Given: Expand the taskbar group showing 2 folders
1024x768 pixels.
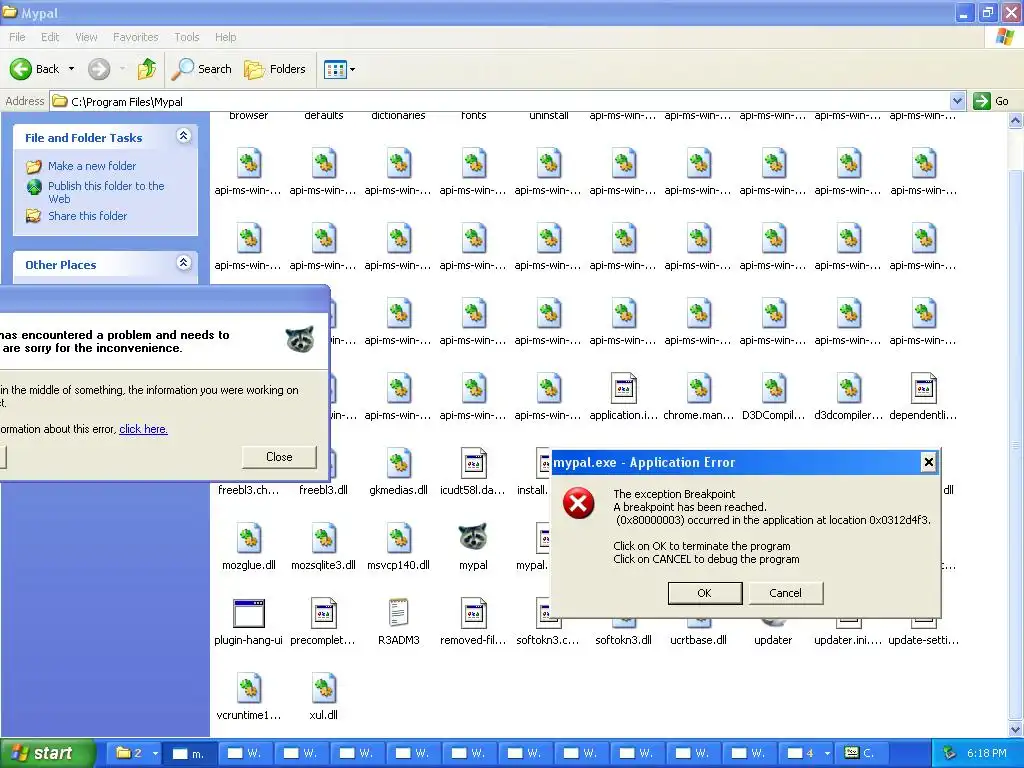Looking at the screenshot, I should [155, 753].
